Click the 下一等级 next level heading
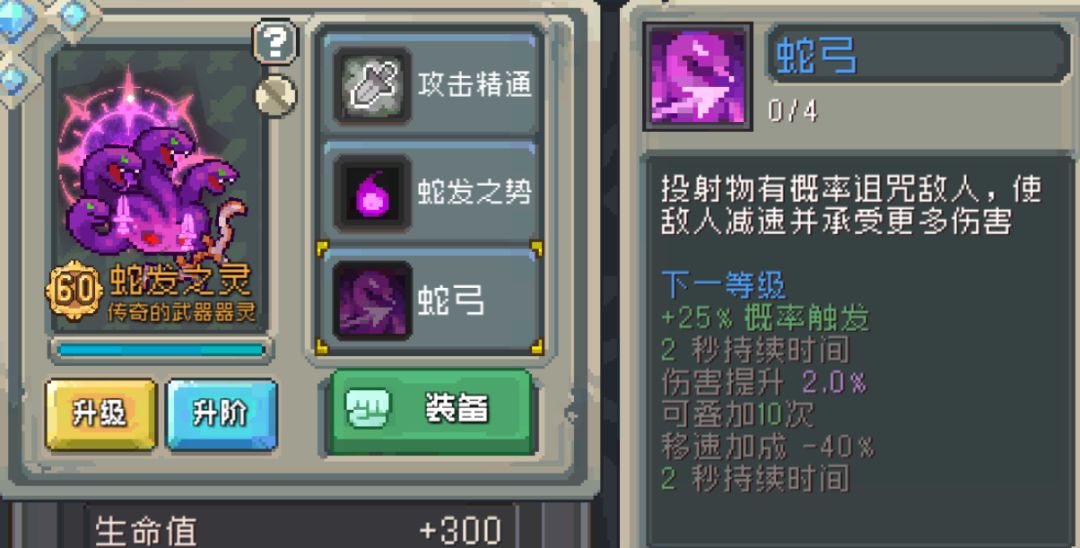 [723, 284]
